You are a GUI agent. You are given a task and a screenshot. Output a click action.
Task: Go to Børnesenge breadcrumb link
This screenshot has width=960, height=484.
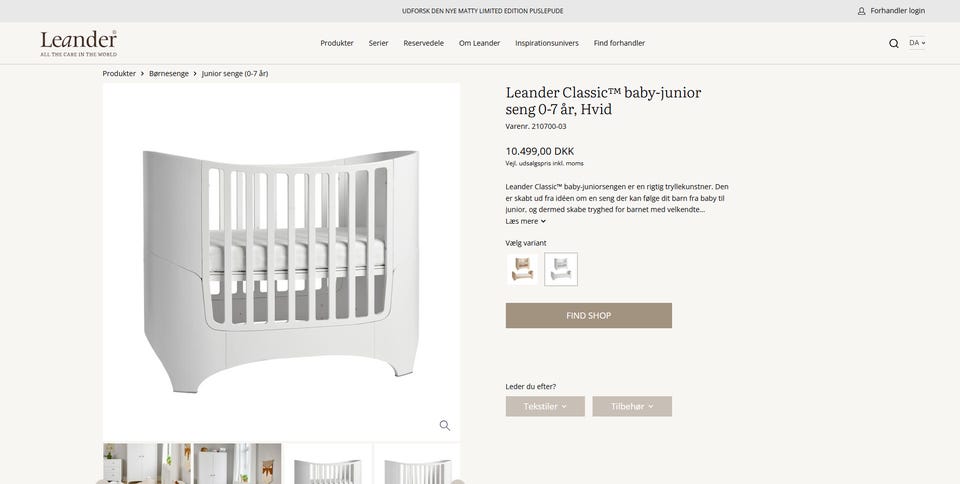[x=169, y=74]
